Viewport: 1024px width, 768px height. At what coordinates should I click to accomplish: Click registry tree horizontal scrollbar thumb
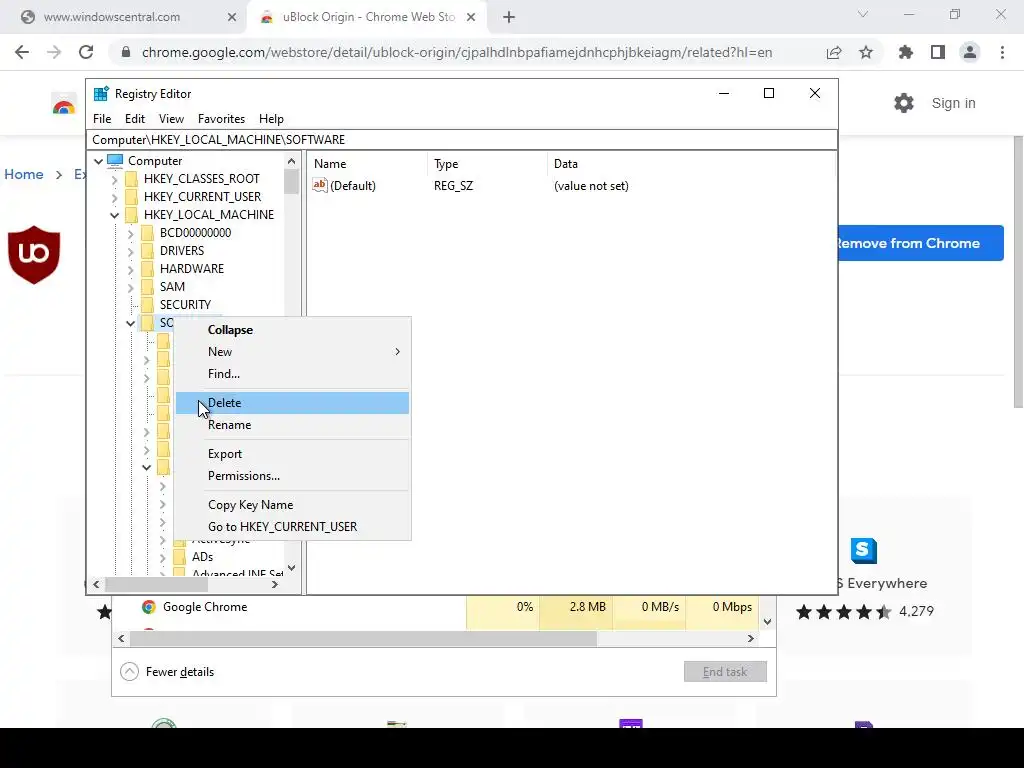click(x=156, y=584)
